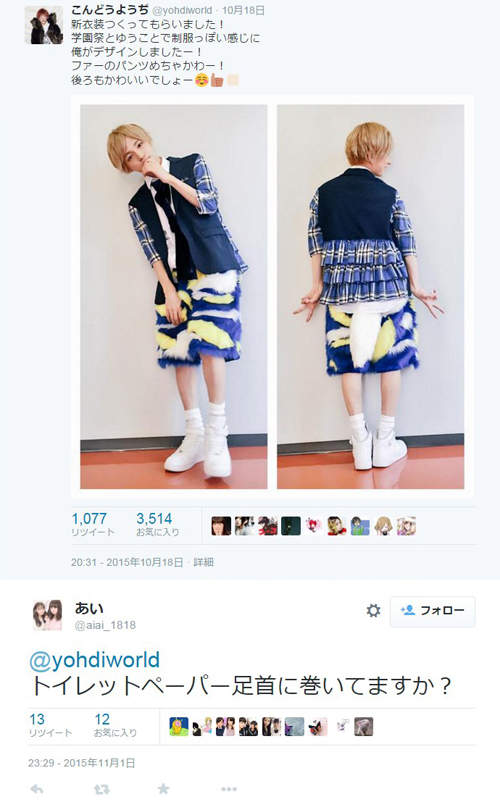Click the retweet icon below the reply
The width and height of the screenshot is (500, 802).
[101, 789]
